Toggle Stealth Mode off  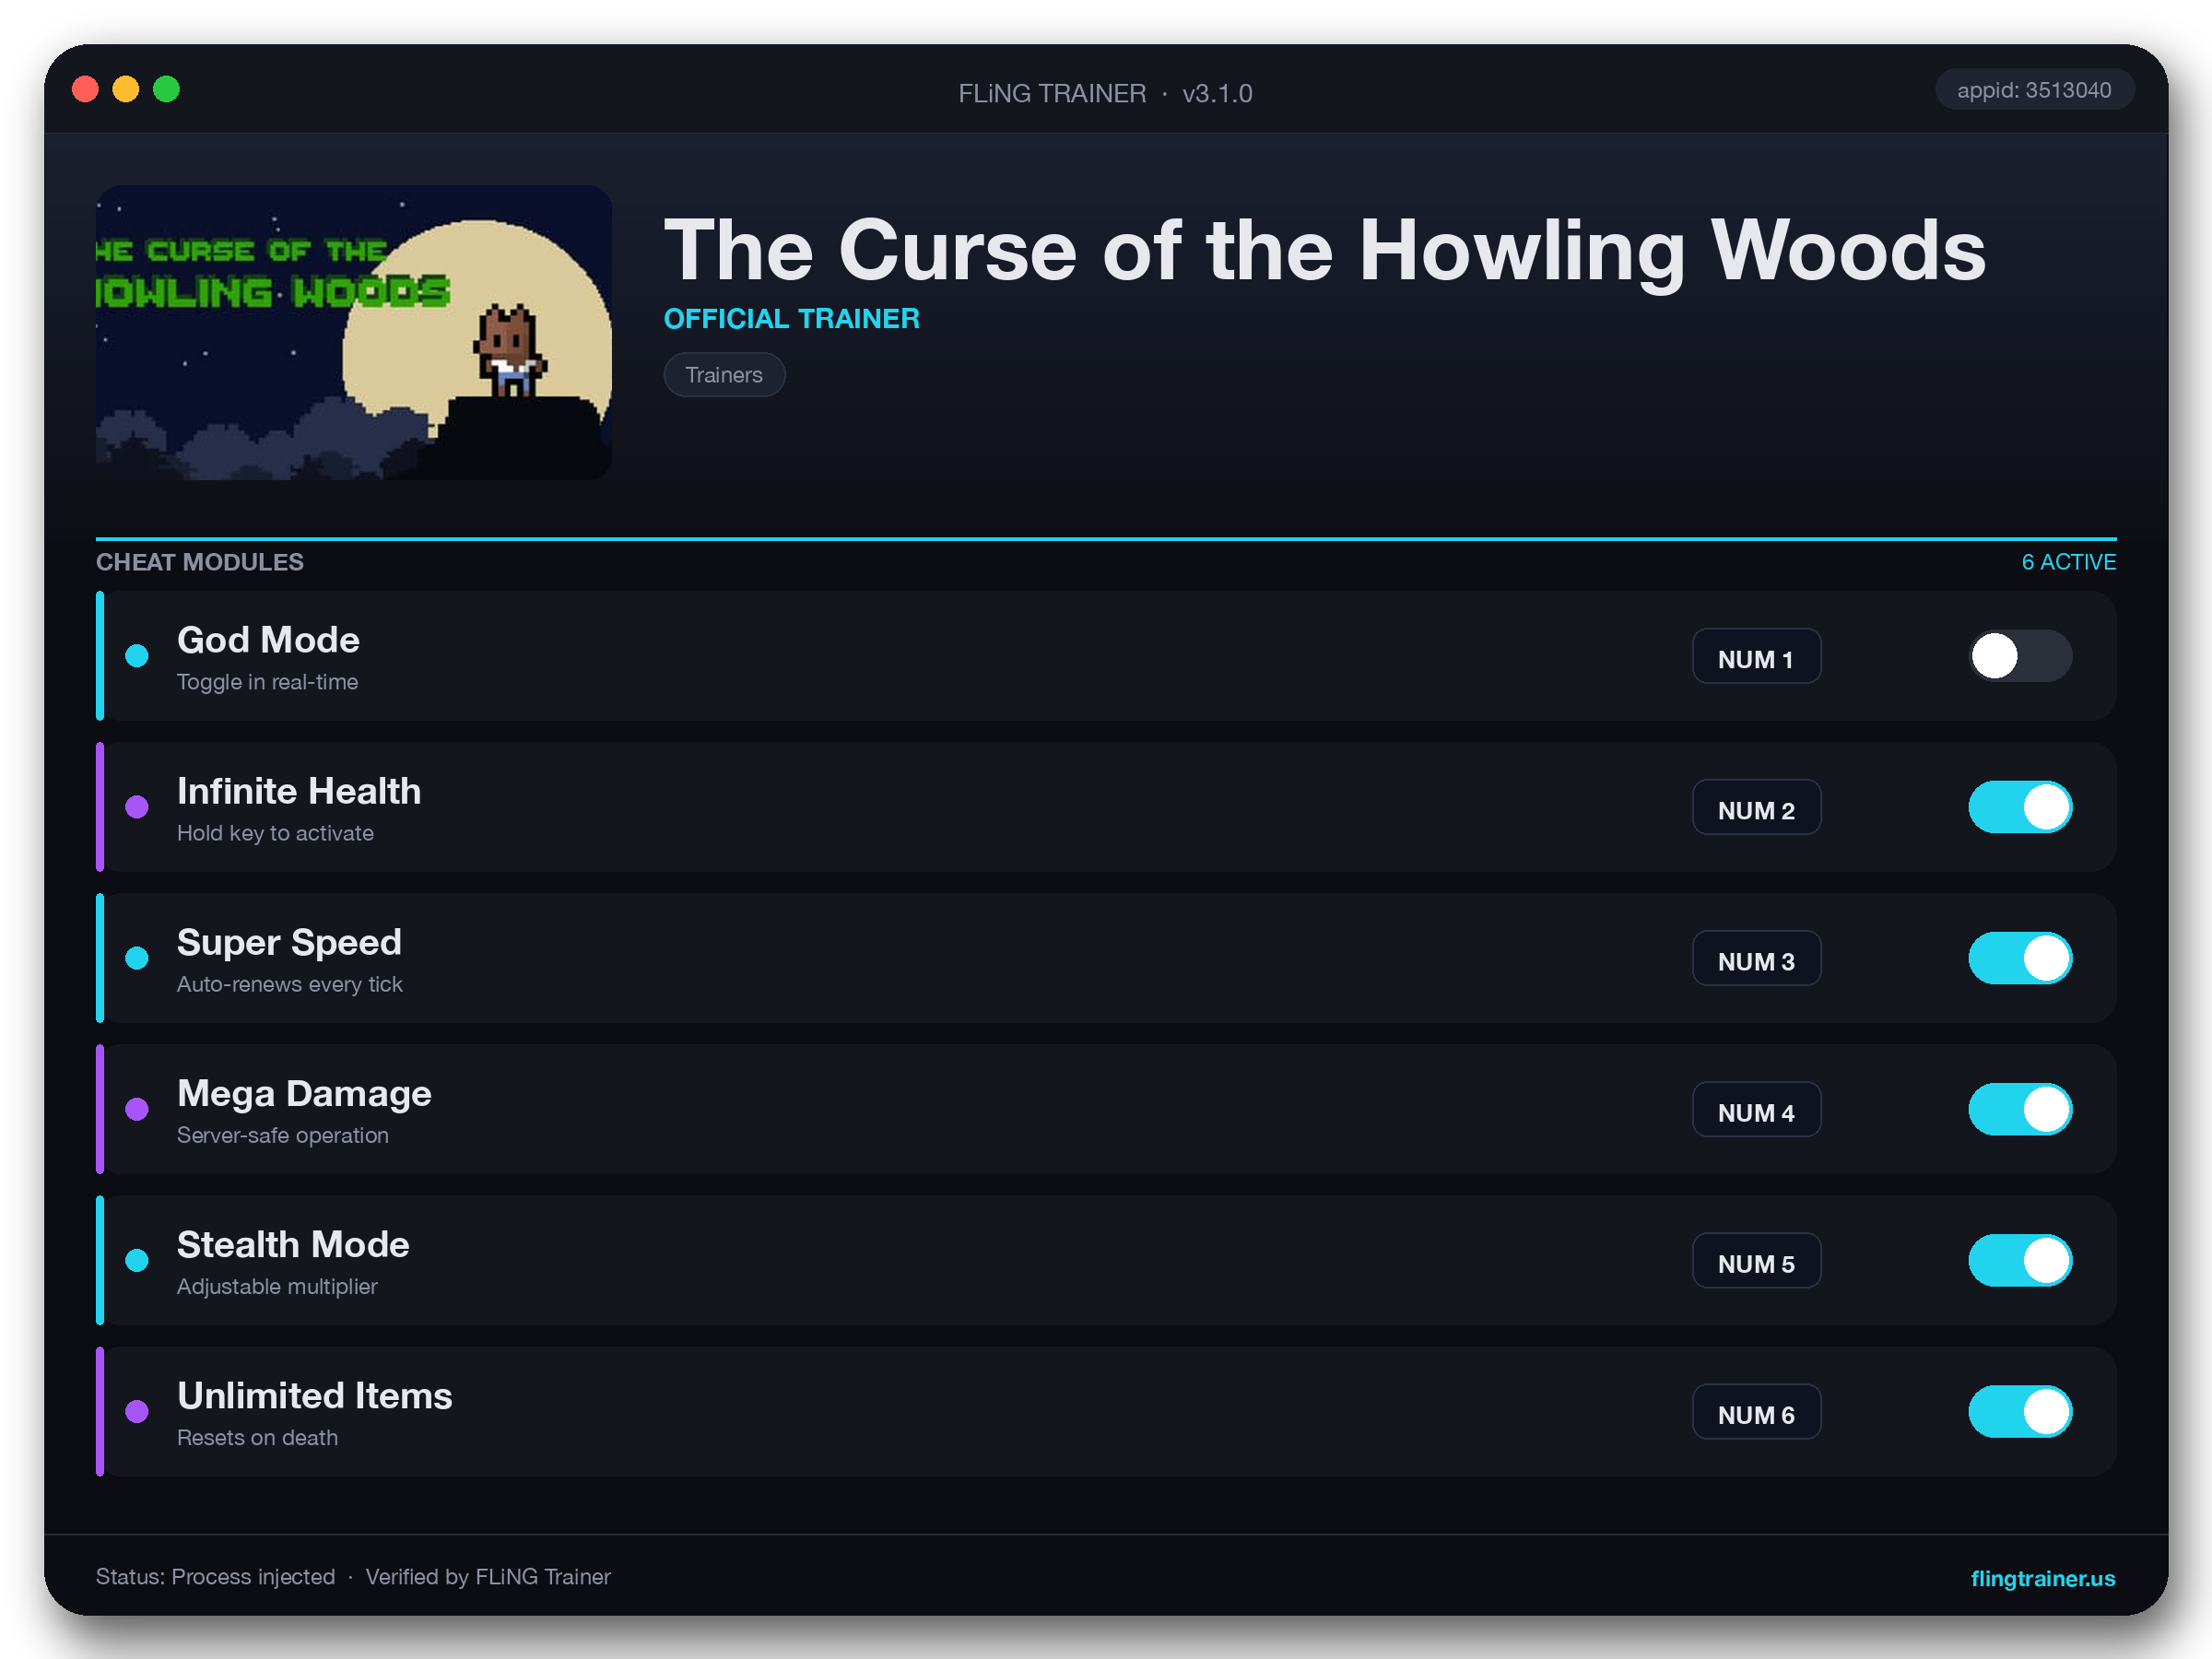tap(2020, 1260)
